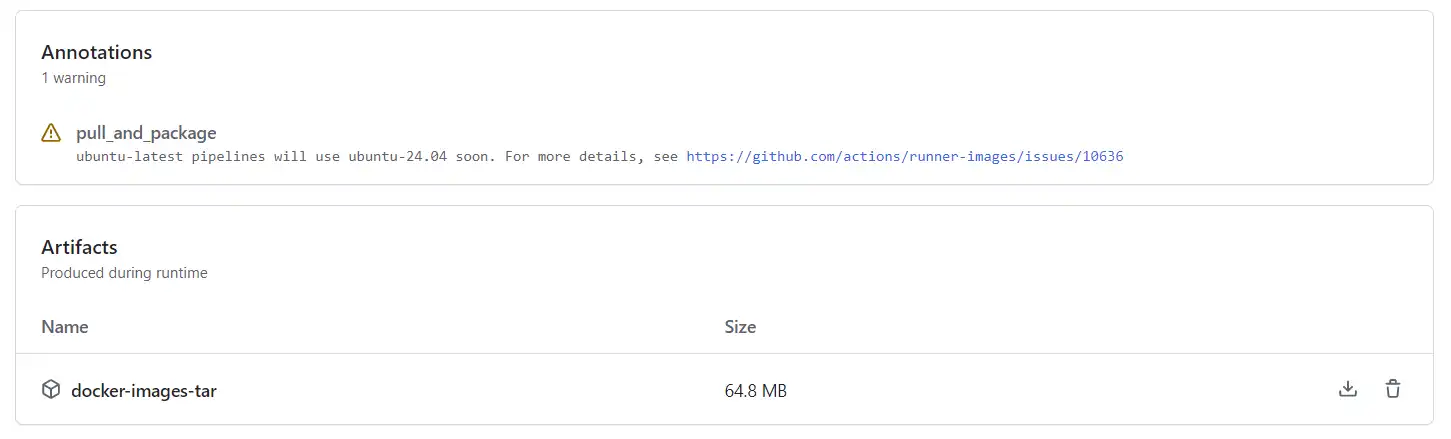Click blank area of the Annotations panel
Viewport: 1451px width, 439px height.
click(x=800, y=80)
